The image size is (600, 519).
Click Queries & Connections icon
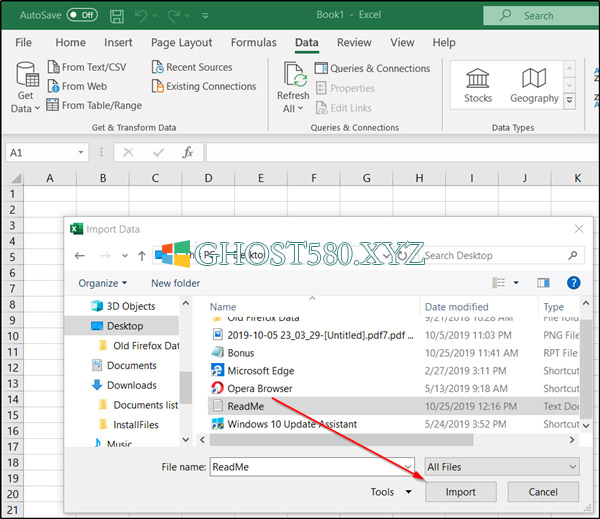(x=321, y=68)
